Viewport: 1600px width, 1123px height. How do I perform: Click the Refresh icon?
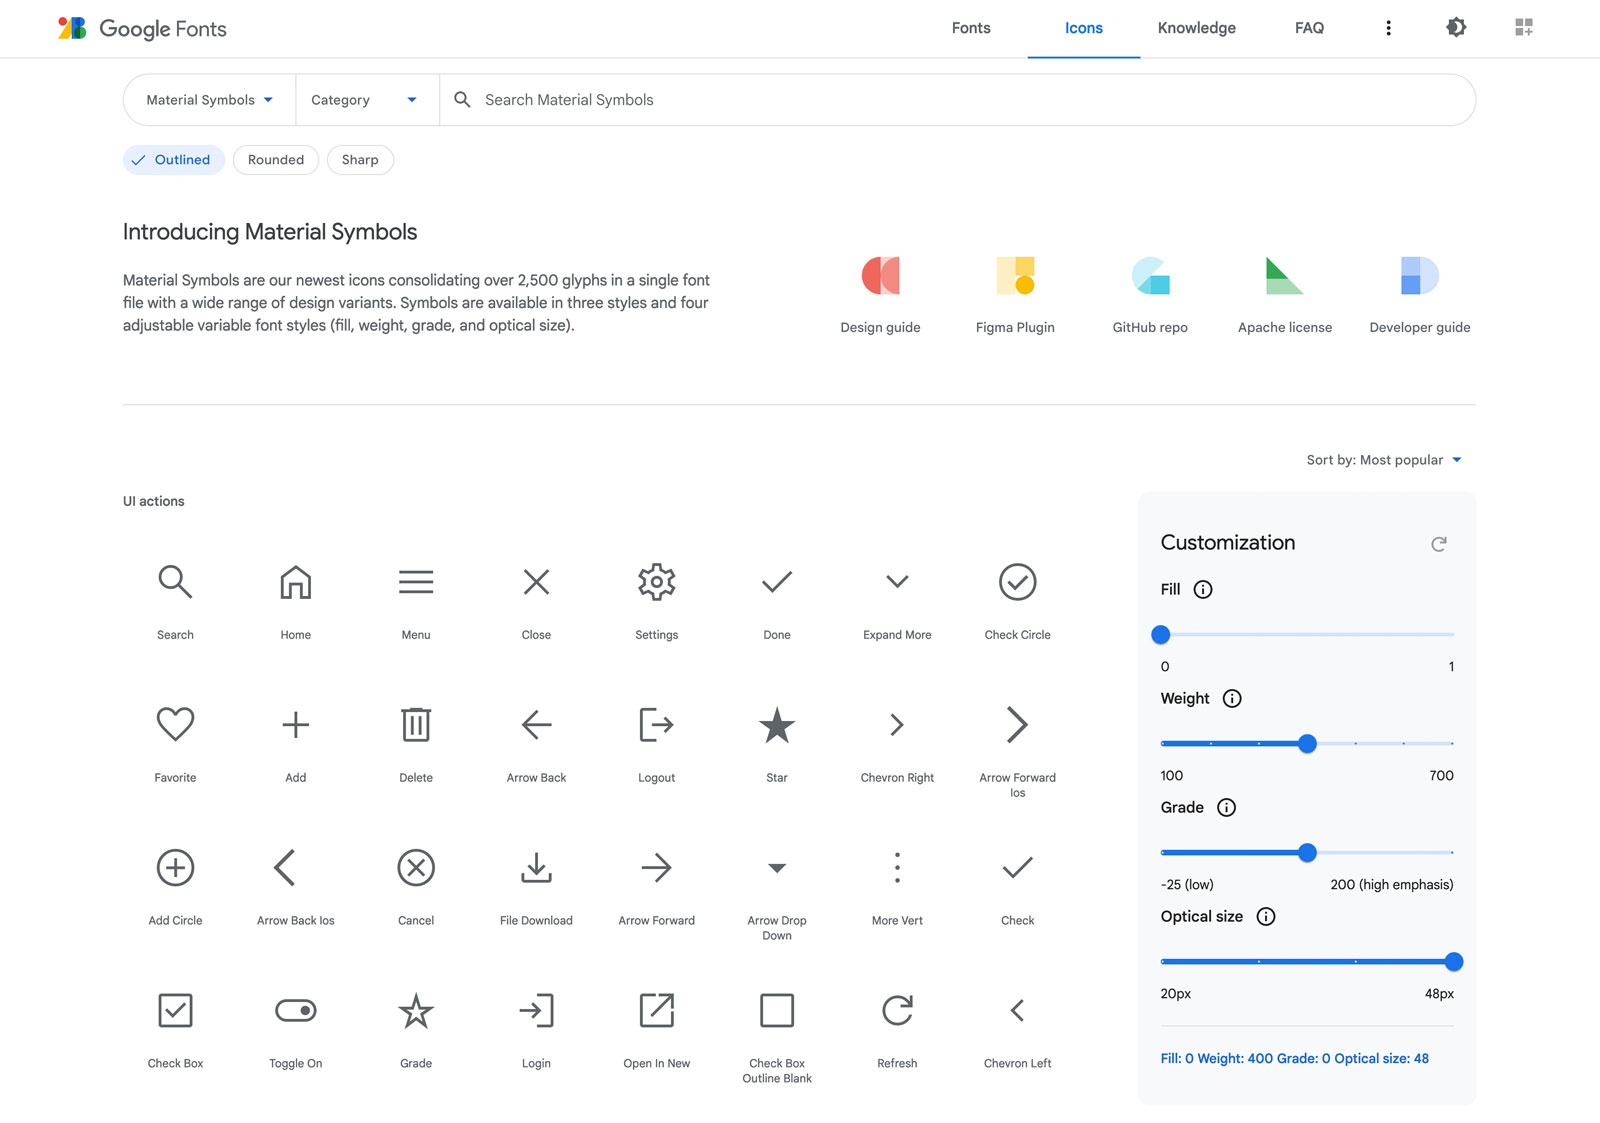coord(896,1010)
